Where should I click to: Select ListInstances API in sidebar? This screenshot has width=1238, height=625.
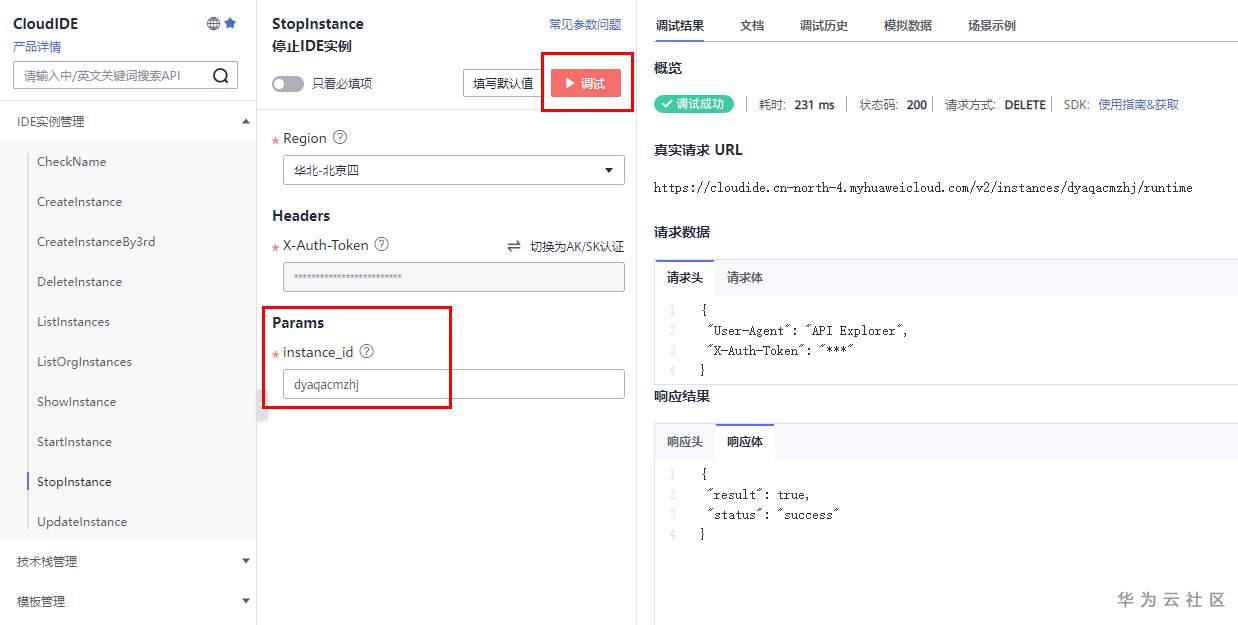tap(73, 321)
